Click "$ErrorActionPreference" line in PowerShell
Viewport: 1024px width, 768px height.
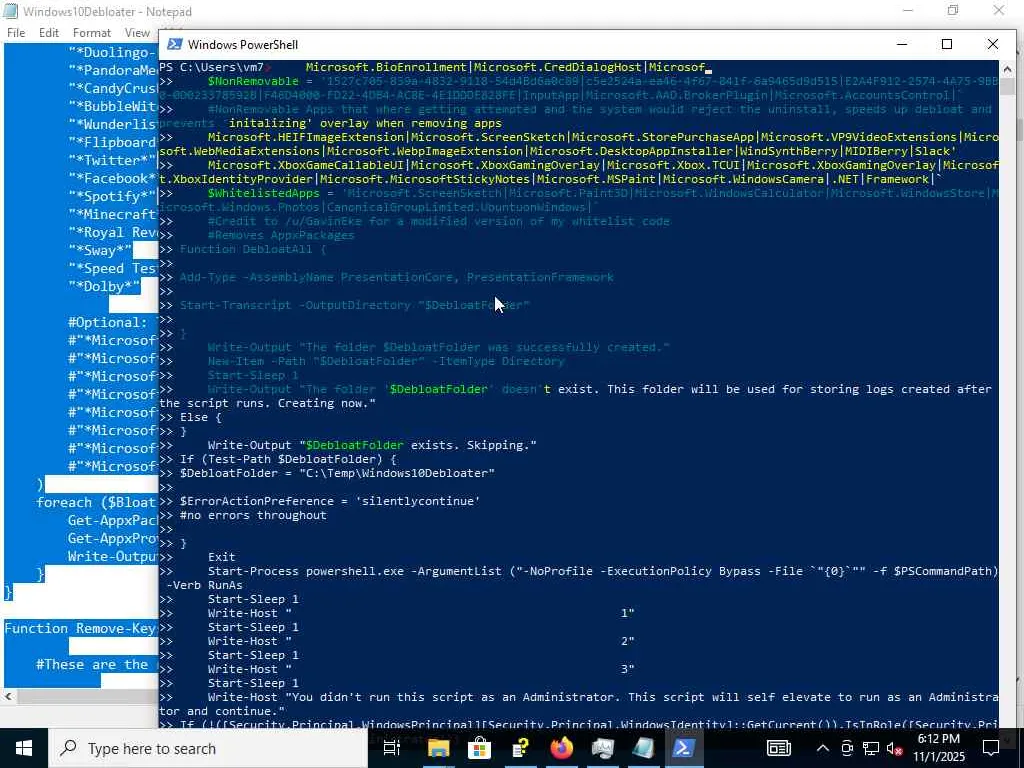click(330, 501)
